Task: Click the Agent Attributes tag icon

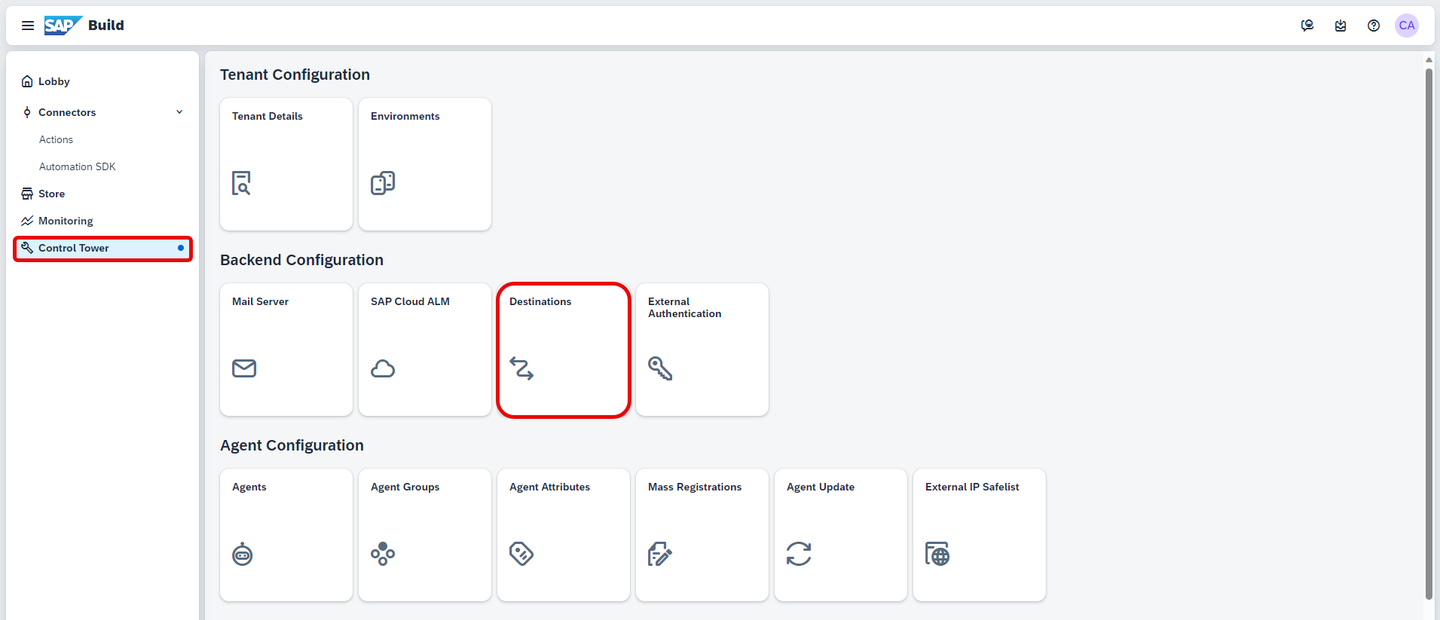Action: tap(521, 554)
